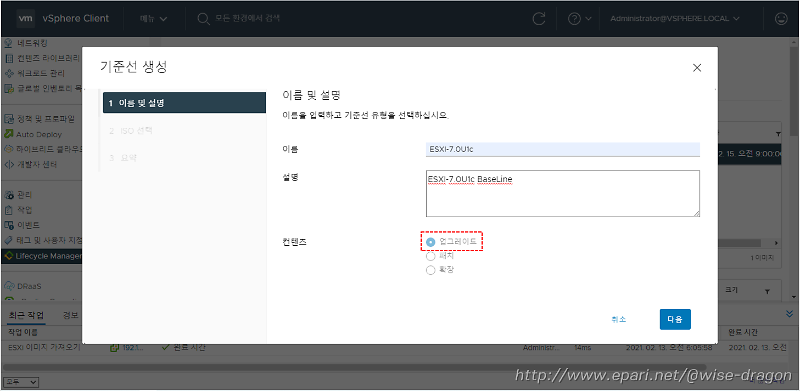Click the 완료 시간 status with checkmark
This screenshot has height=391, width=800.
(184, 348)
